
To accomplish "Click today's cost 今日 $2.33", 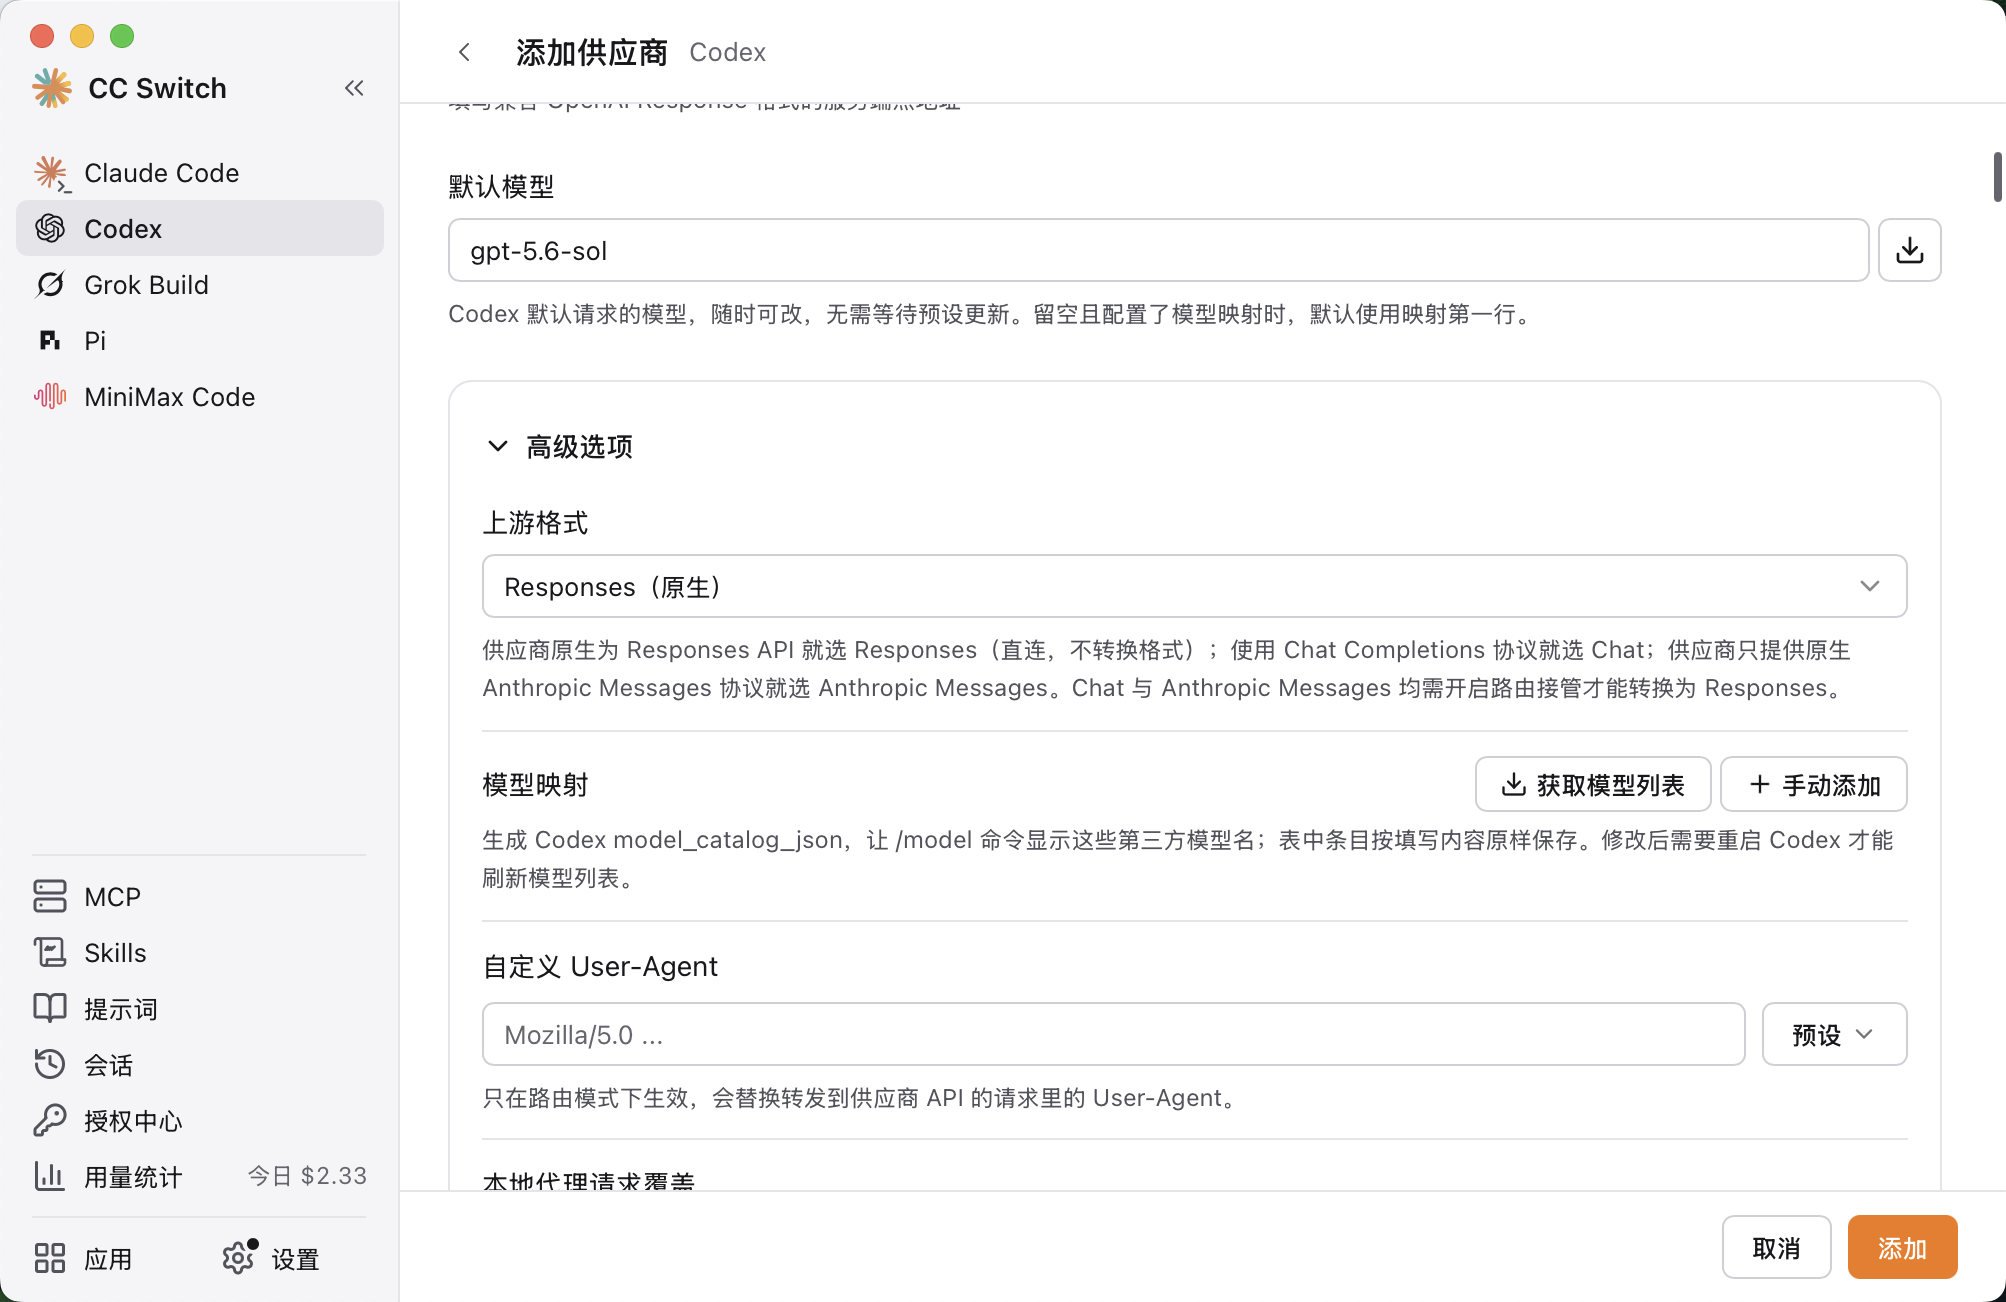I will pos(308,1176).
